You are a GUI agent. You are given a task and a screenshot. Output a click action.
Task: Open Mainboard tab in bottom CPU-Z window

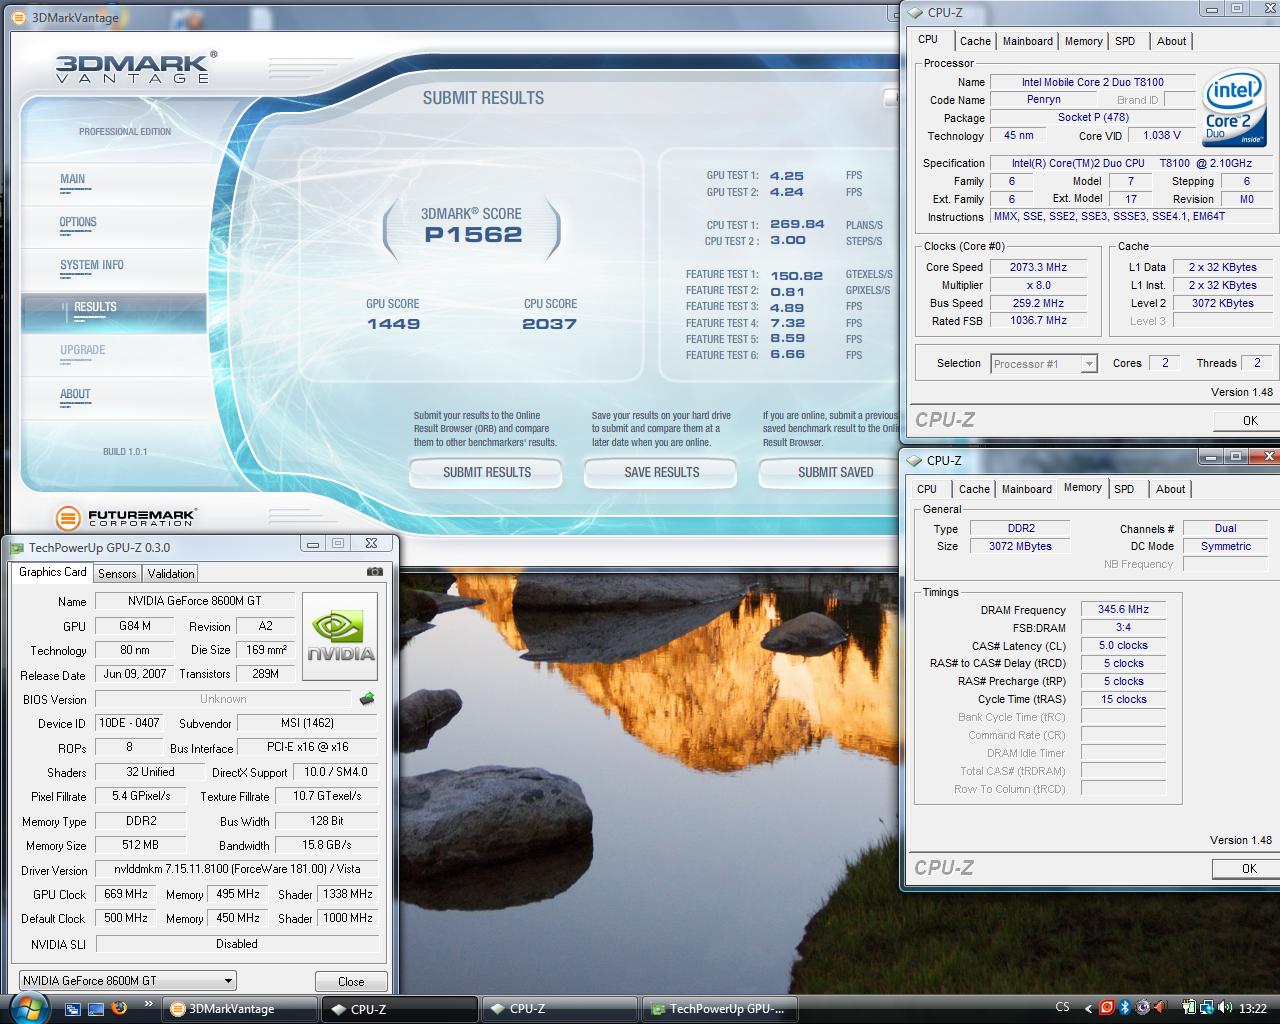coord(1027,489)
